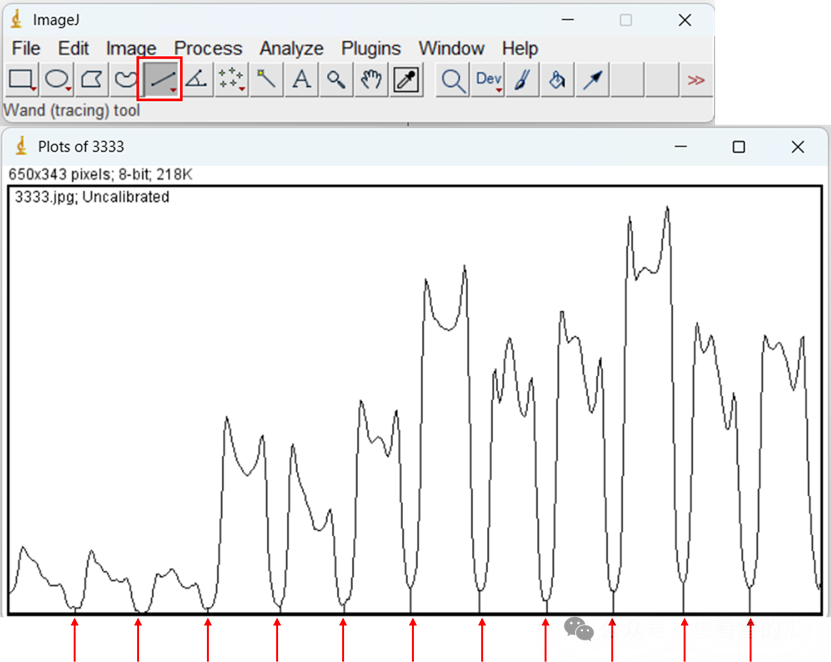
Task: Minimize the Plots of 3333 window
Action: (681, 147)
